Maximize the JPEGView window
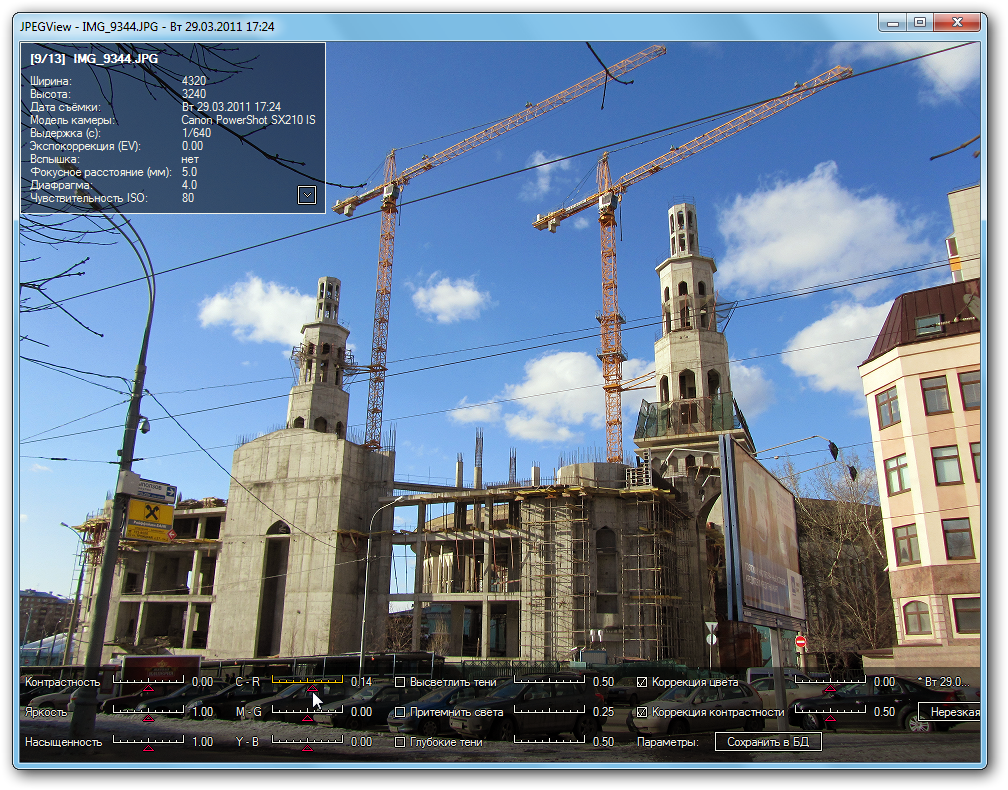The height and width of the screenshot is (790, 1008). click(919, 21)
